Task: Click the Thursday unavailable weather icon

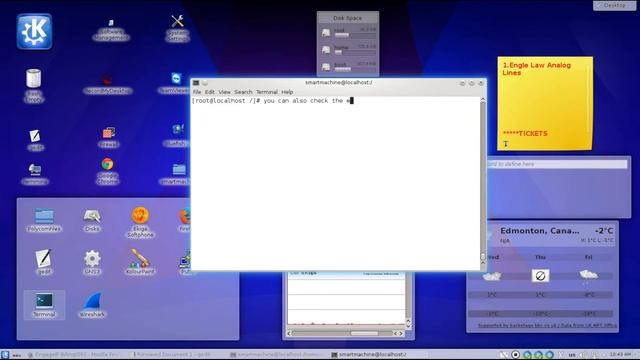Action: (x=540, y=276)
